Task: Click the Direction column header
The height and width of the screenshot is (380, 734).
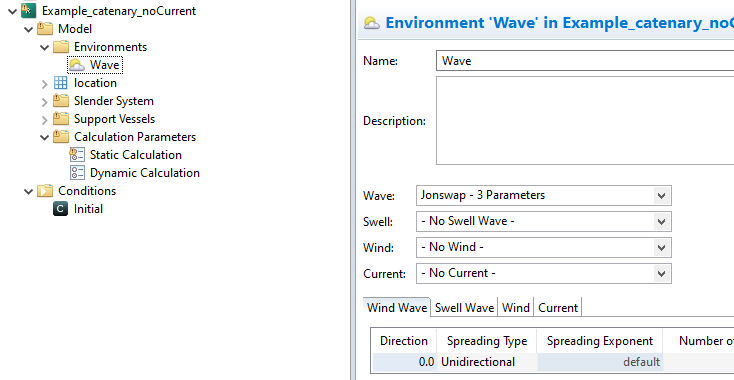Action: [x=404, y=341]
